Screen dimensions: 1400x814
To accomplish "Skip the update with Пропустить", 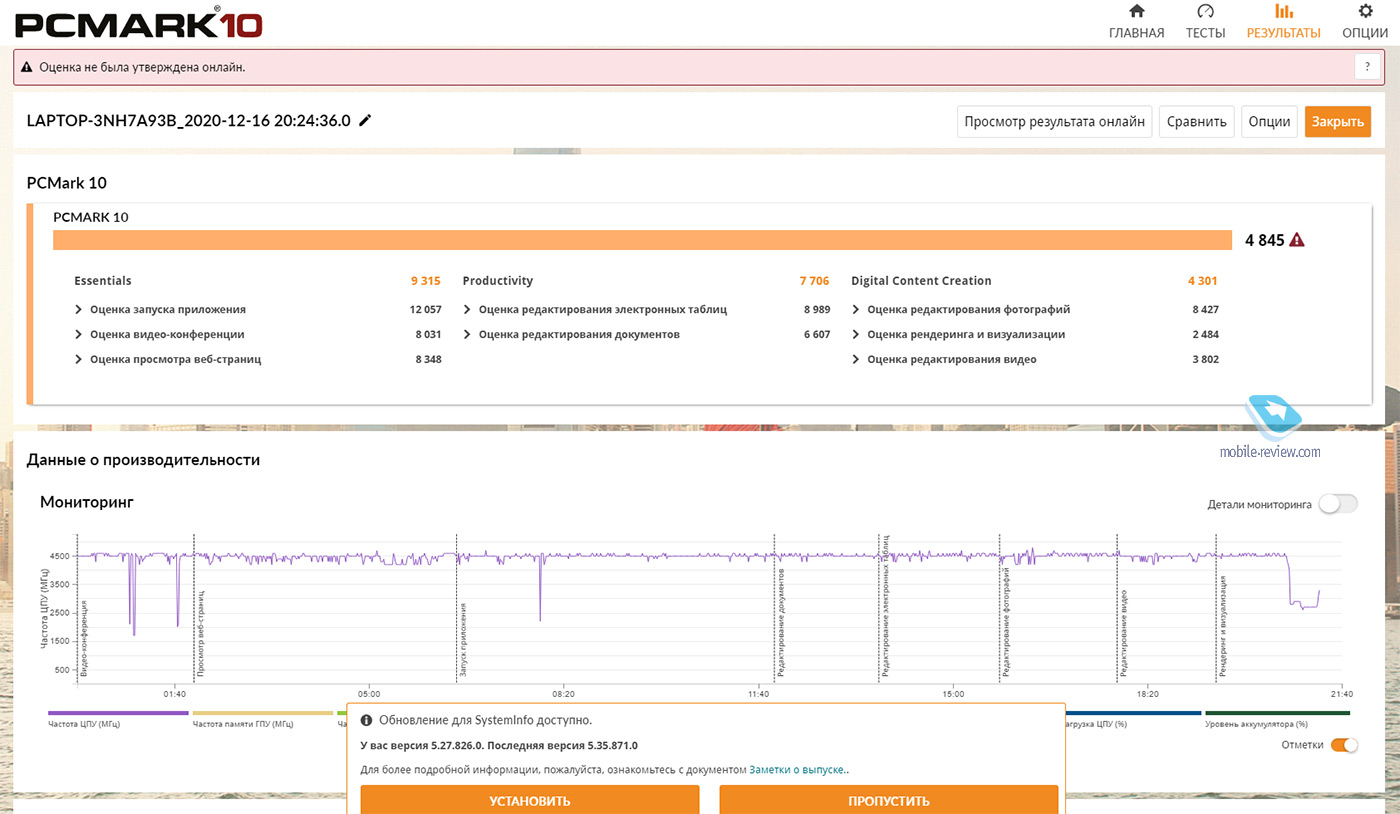I will click(x=889, y=800).
